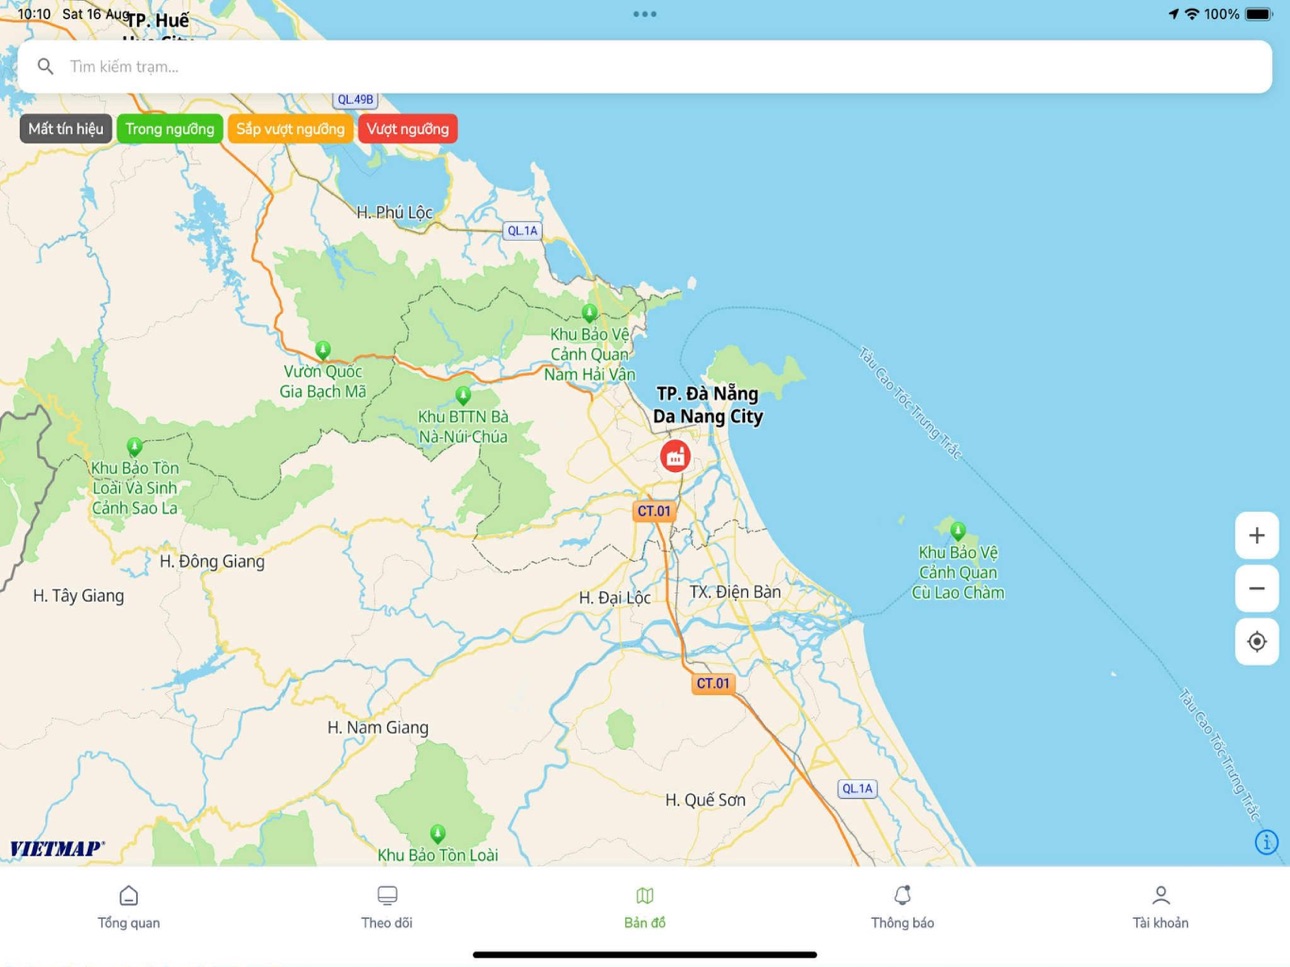Open the Tổng quan tab

coord(129,907)
